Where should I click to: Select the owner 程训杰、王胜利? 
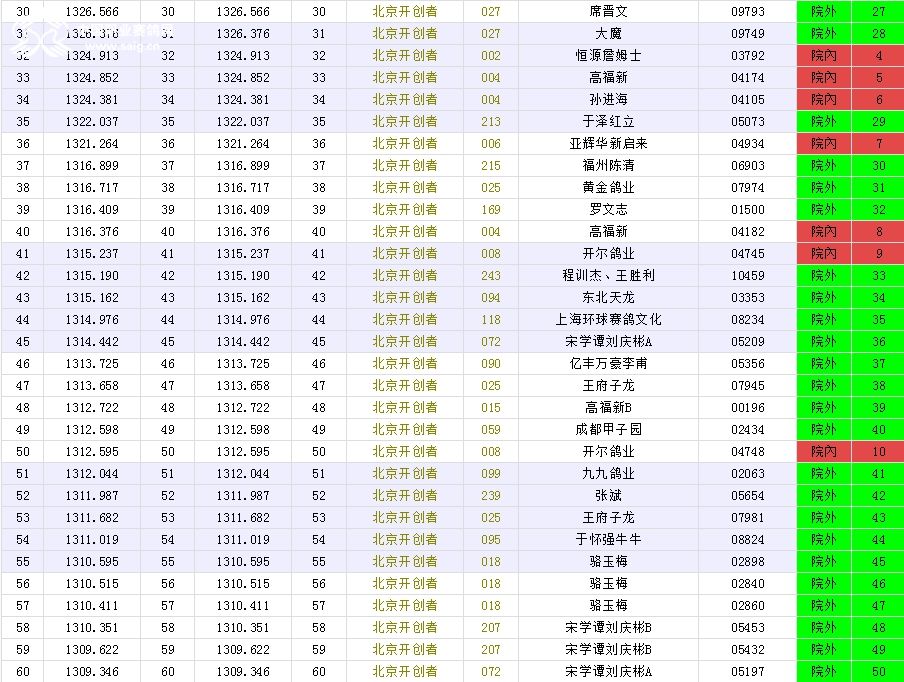(x=608, y=276)
